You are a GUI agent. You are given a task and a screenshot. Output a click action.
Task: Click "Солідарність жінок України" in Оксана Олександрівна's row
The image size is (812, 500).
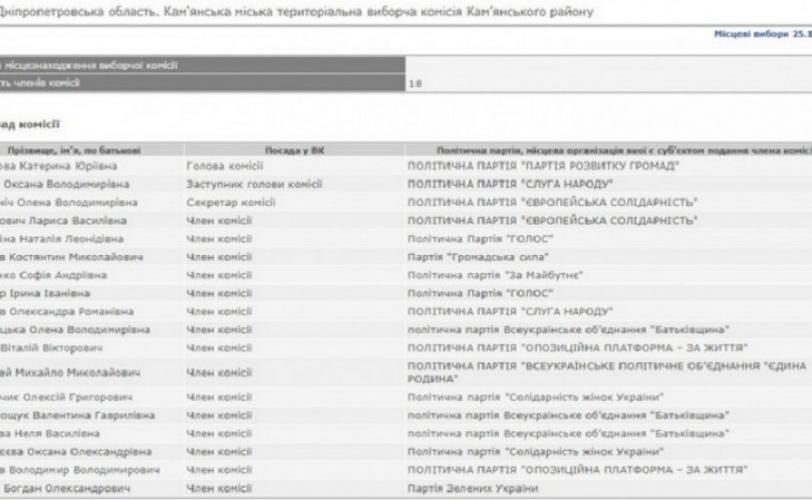click(535, 452)
